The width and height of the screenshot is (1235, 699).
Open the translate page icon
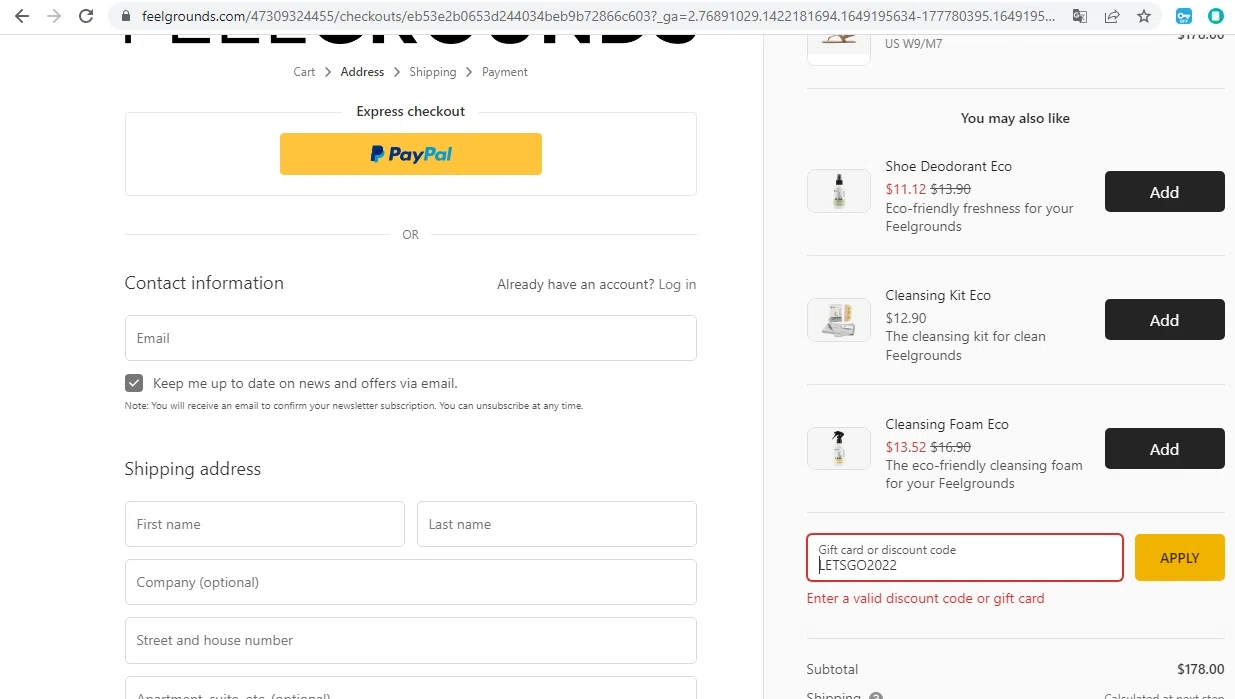1079,16
